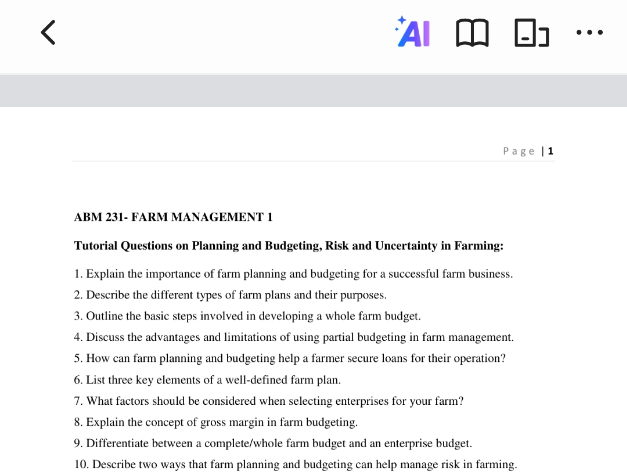Image resolution: width=627 pixels, height=472 pixels.
Task: Click question 6 listing three key elements
Action: [207, 380]
